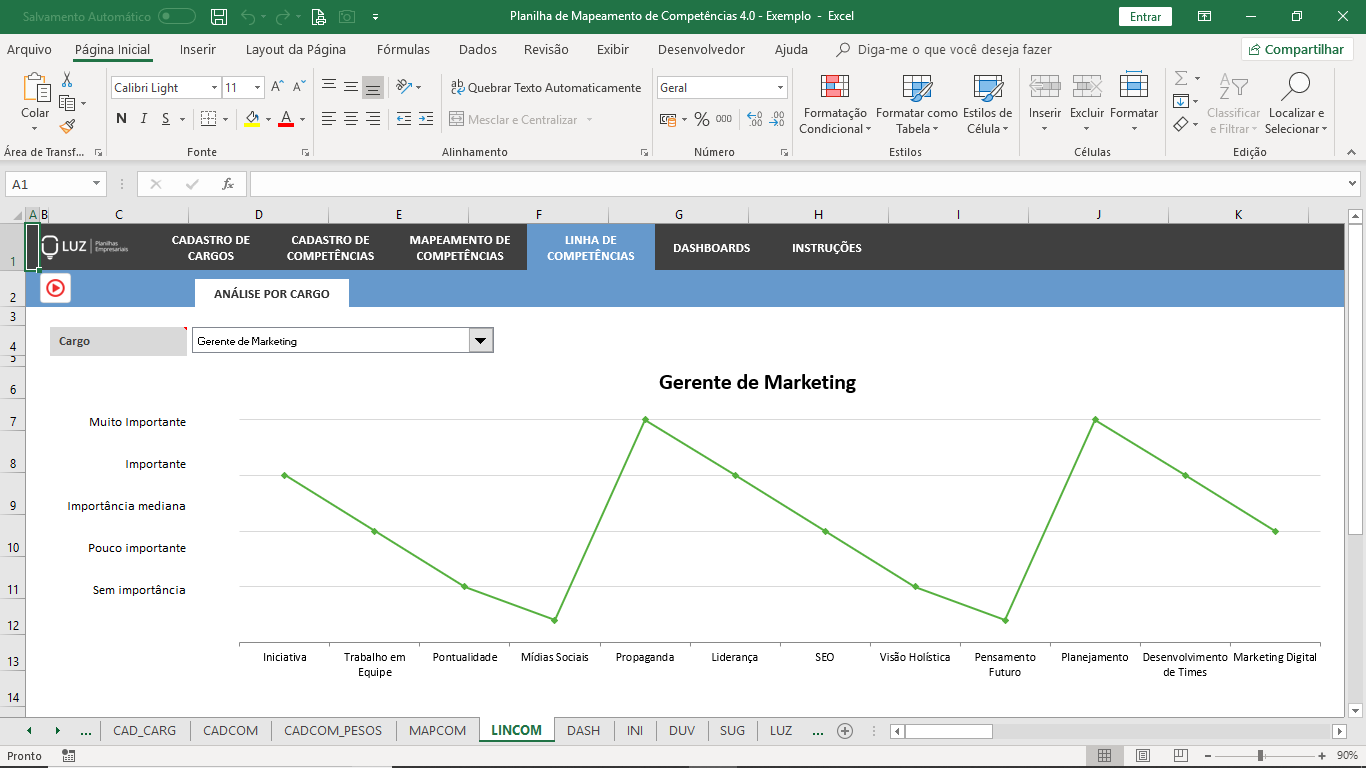Open the number format Geral dropdown
The width and height of the screenshot is (1366, 768).
pyautogui.click(x=779, y=88)
